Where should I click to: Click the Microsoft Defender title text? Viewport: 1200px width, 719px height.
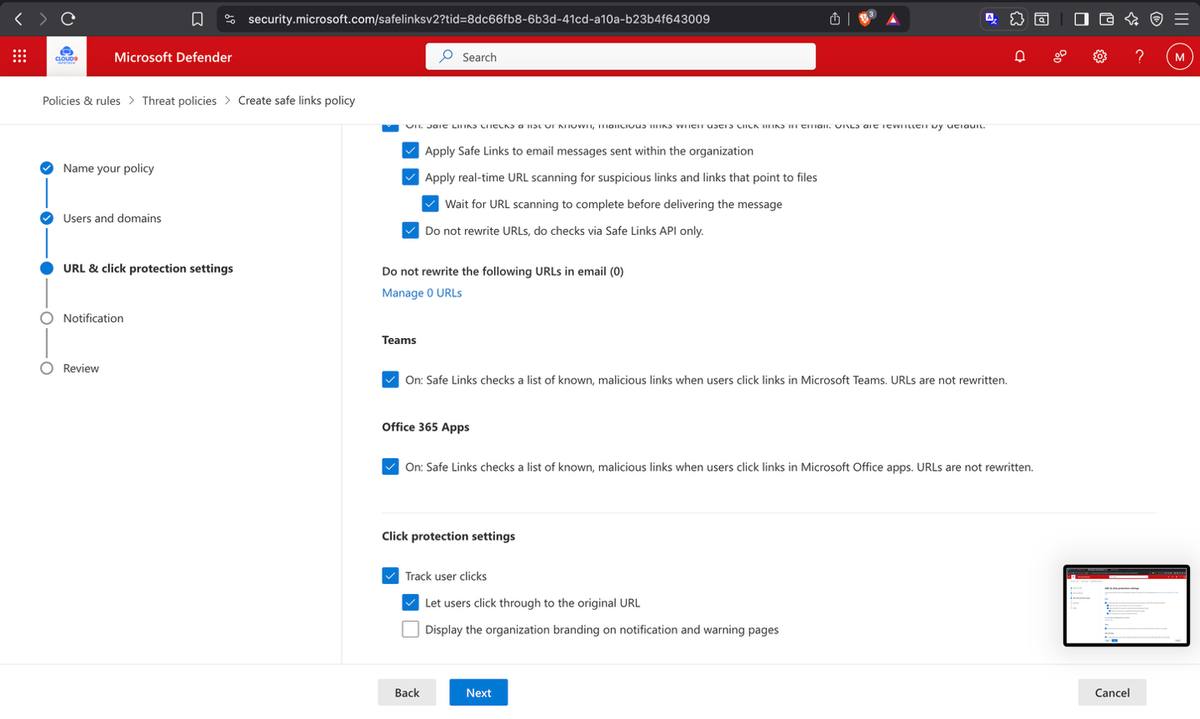coord(173,57)
